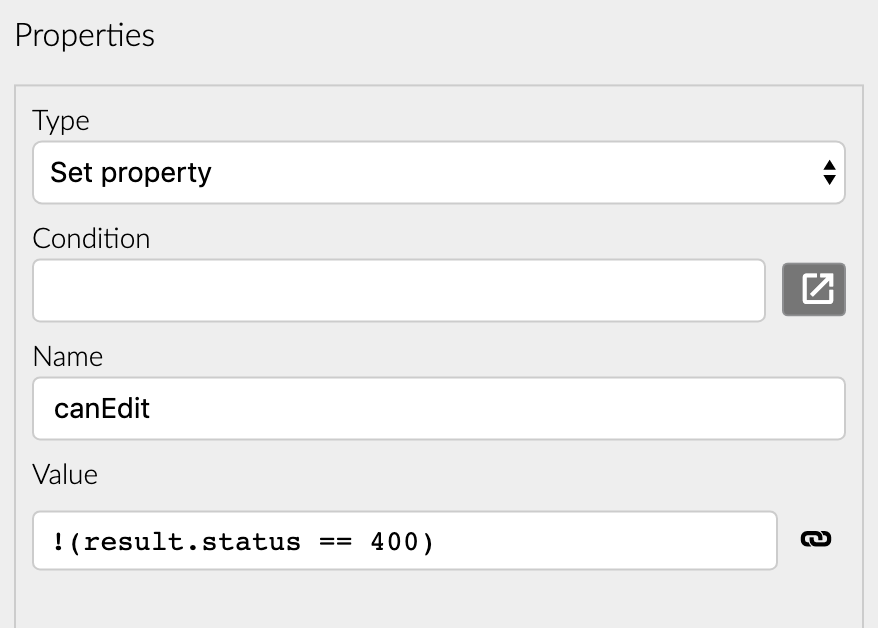Click the up-down arrows of the Type selector
The image size is (878, 628).
(x=829, y=172)
